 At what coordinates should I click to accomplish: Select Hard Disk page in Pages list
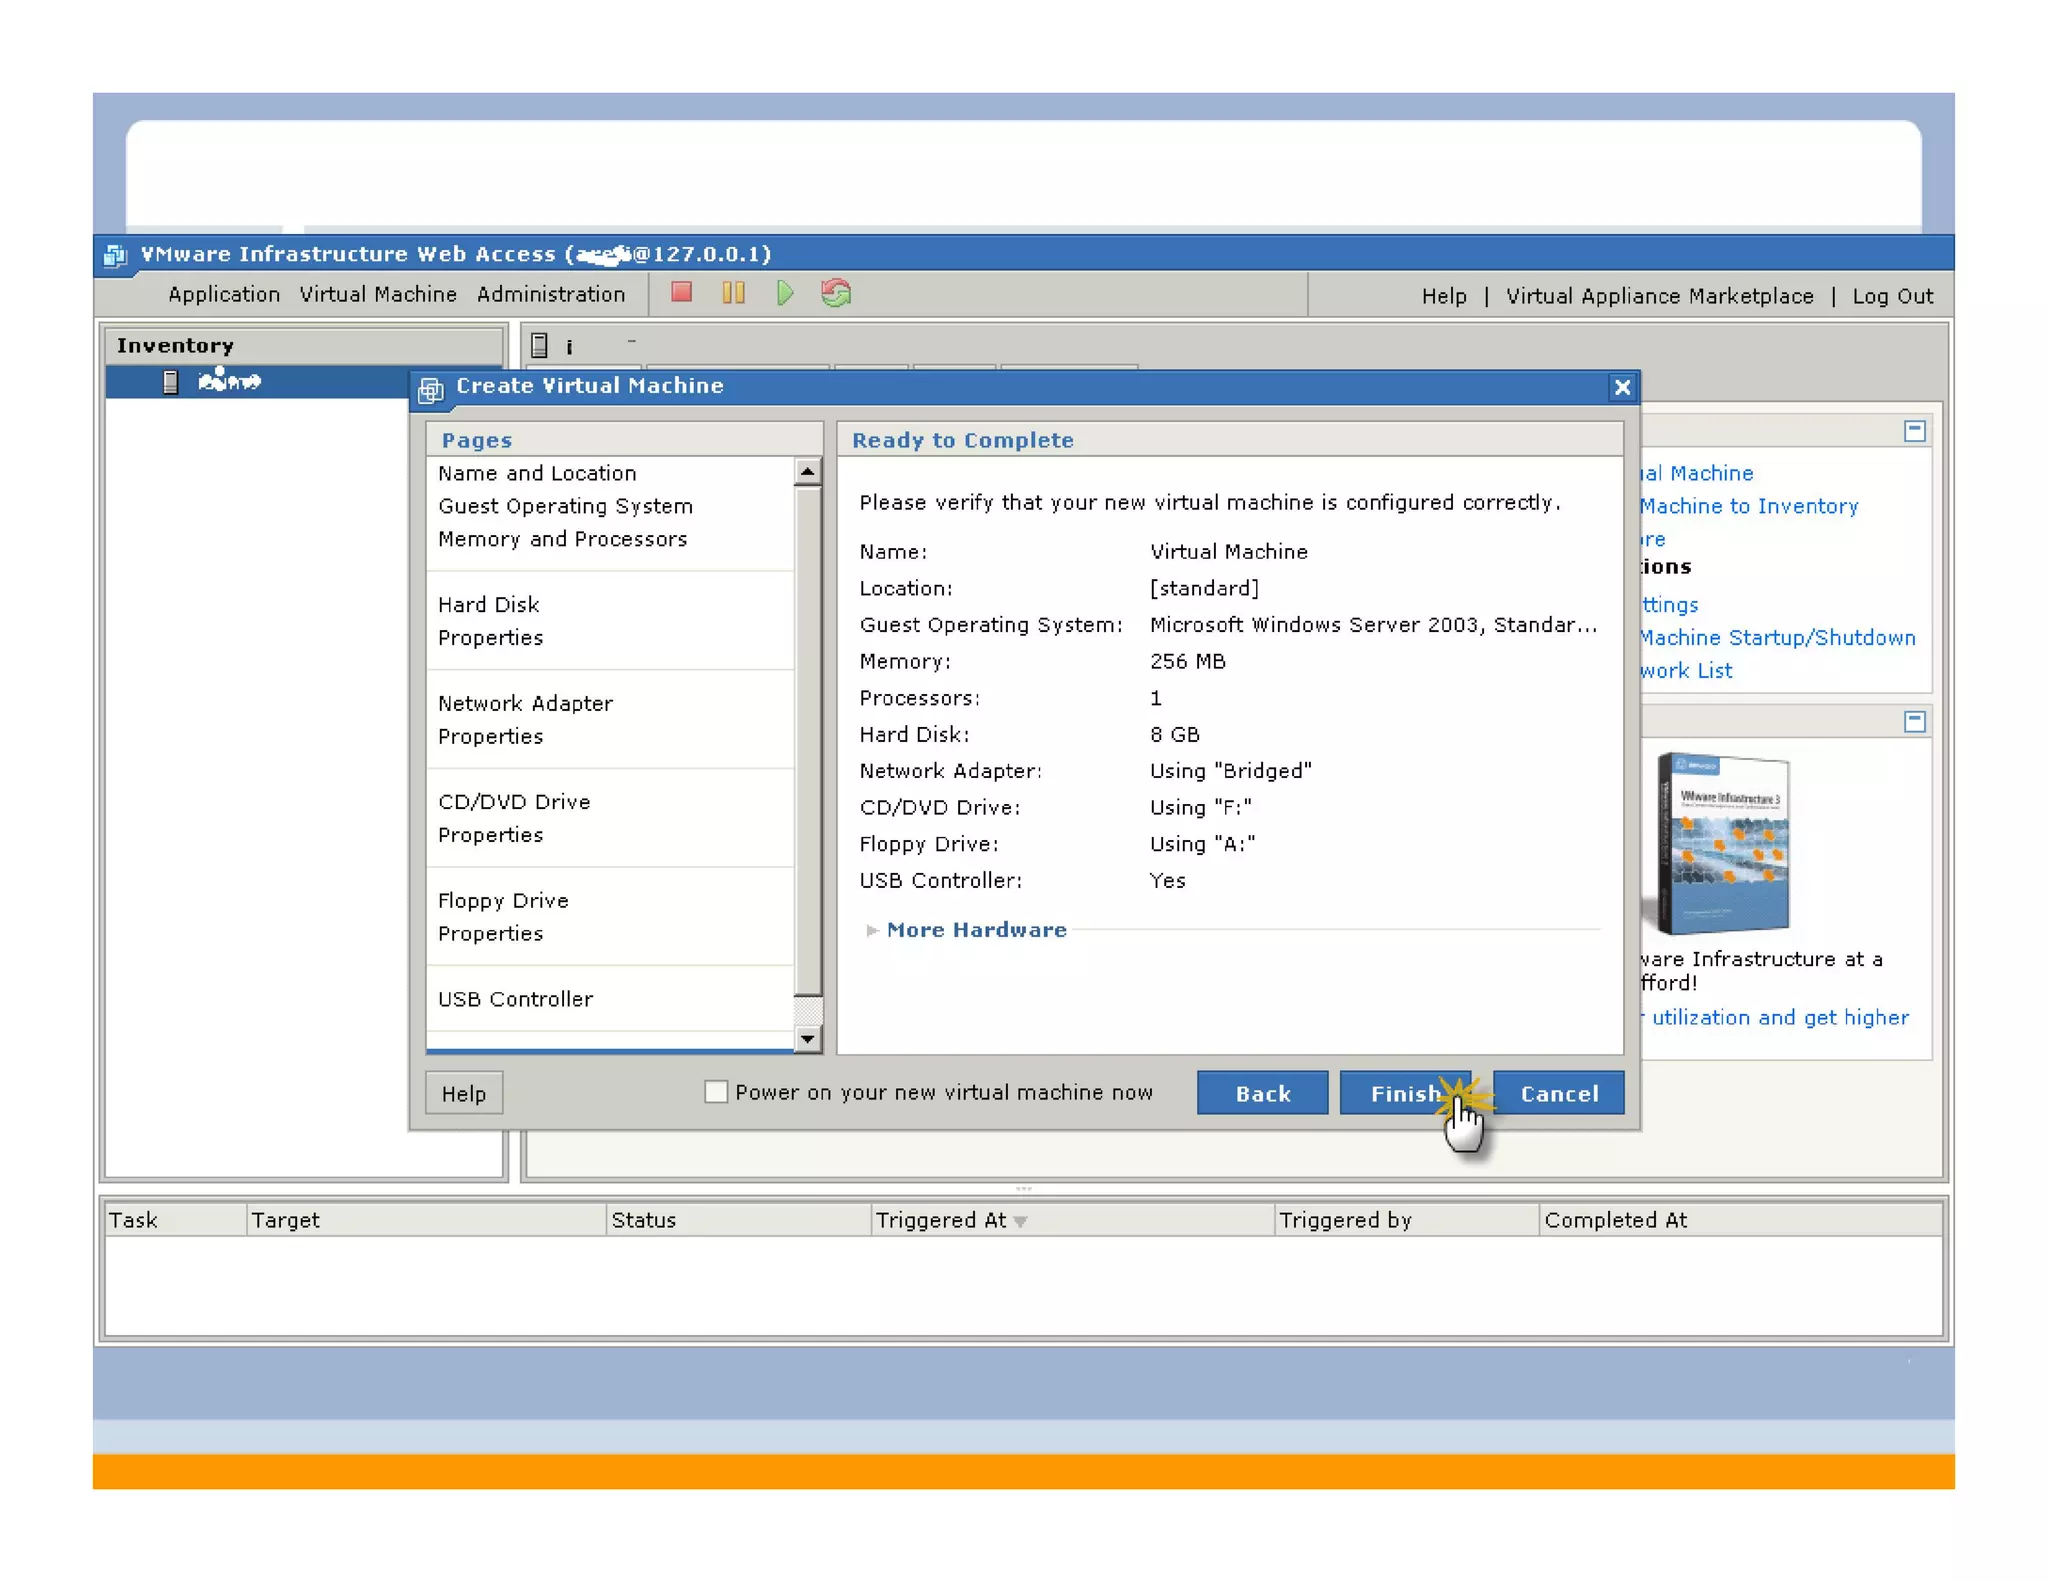click(x=489, y=604)
